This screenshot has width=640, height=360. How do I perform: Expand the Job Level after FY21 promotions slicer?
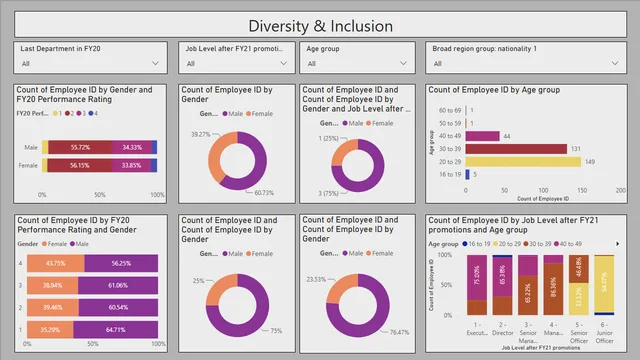pos(237,63)
